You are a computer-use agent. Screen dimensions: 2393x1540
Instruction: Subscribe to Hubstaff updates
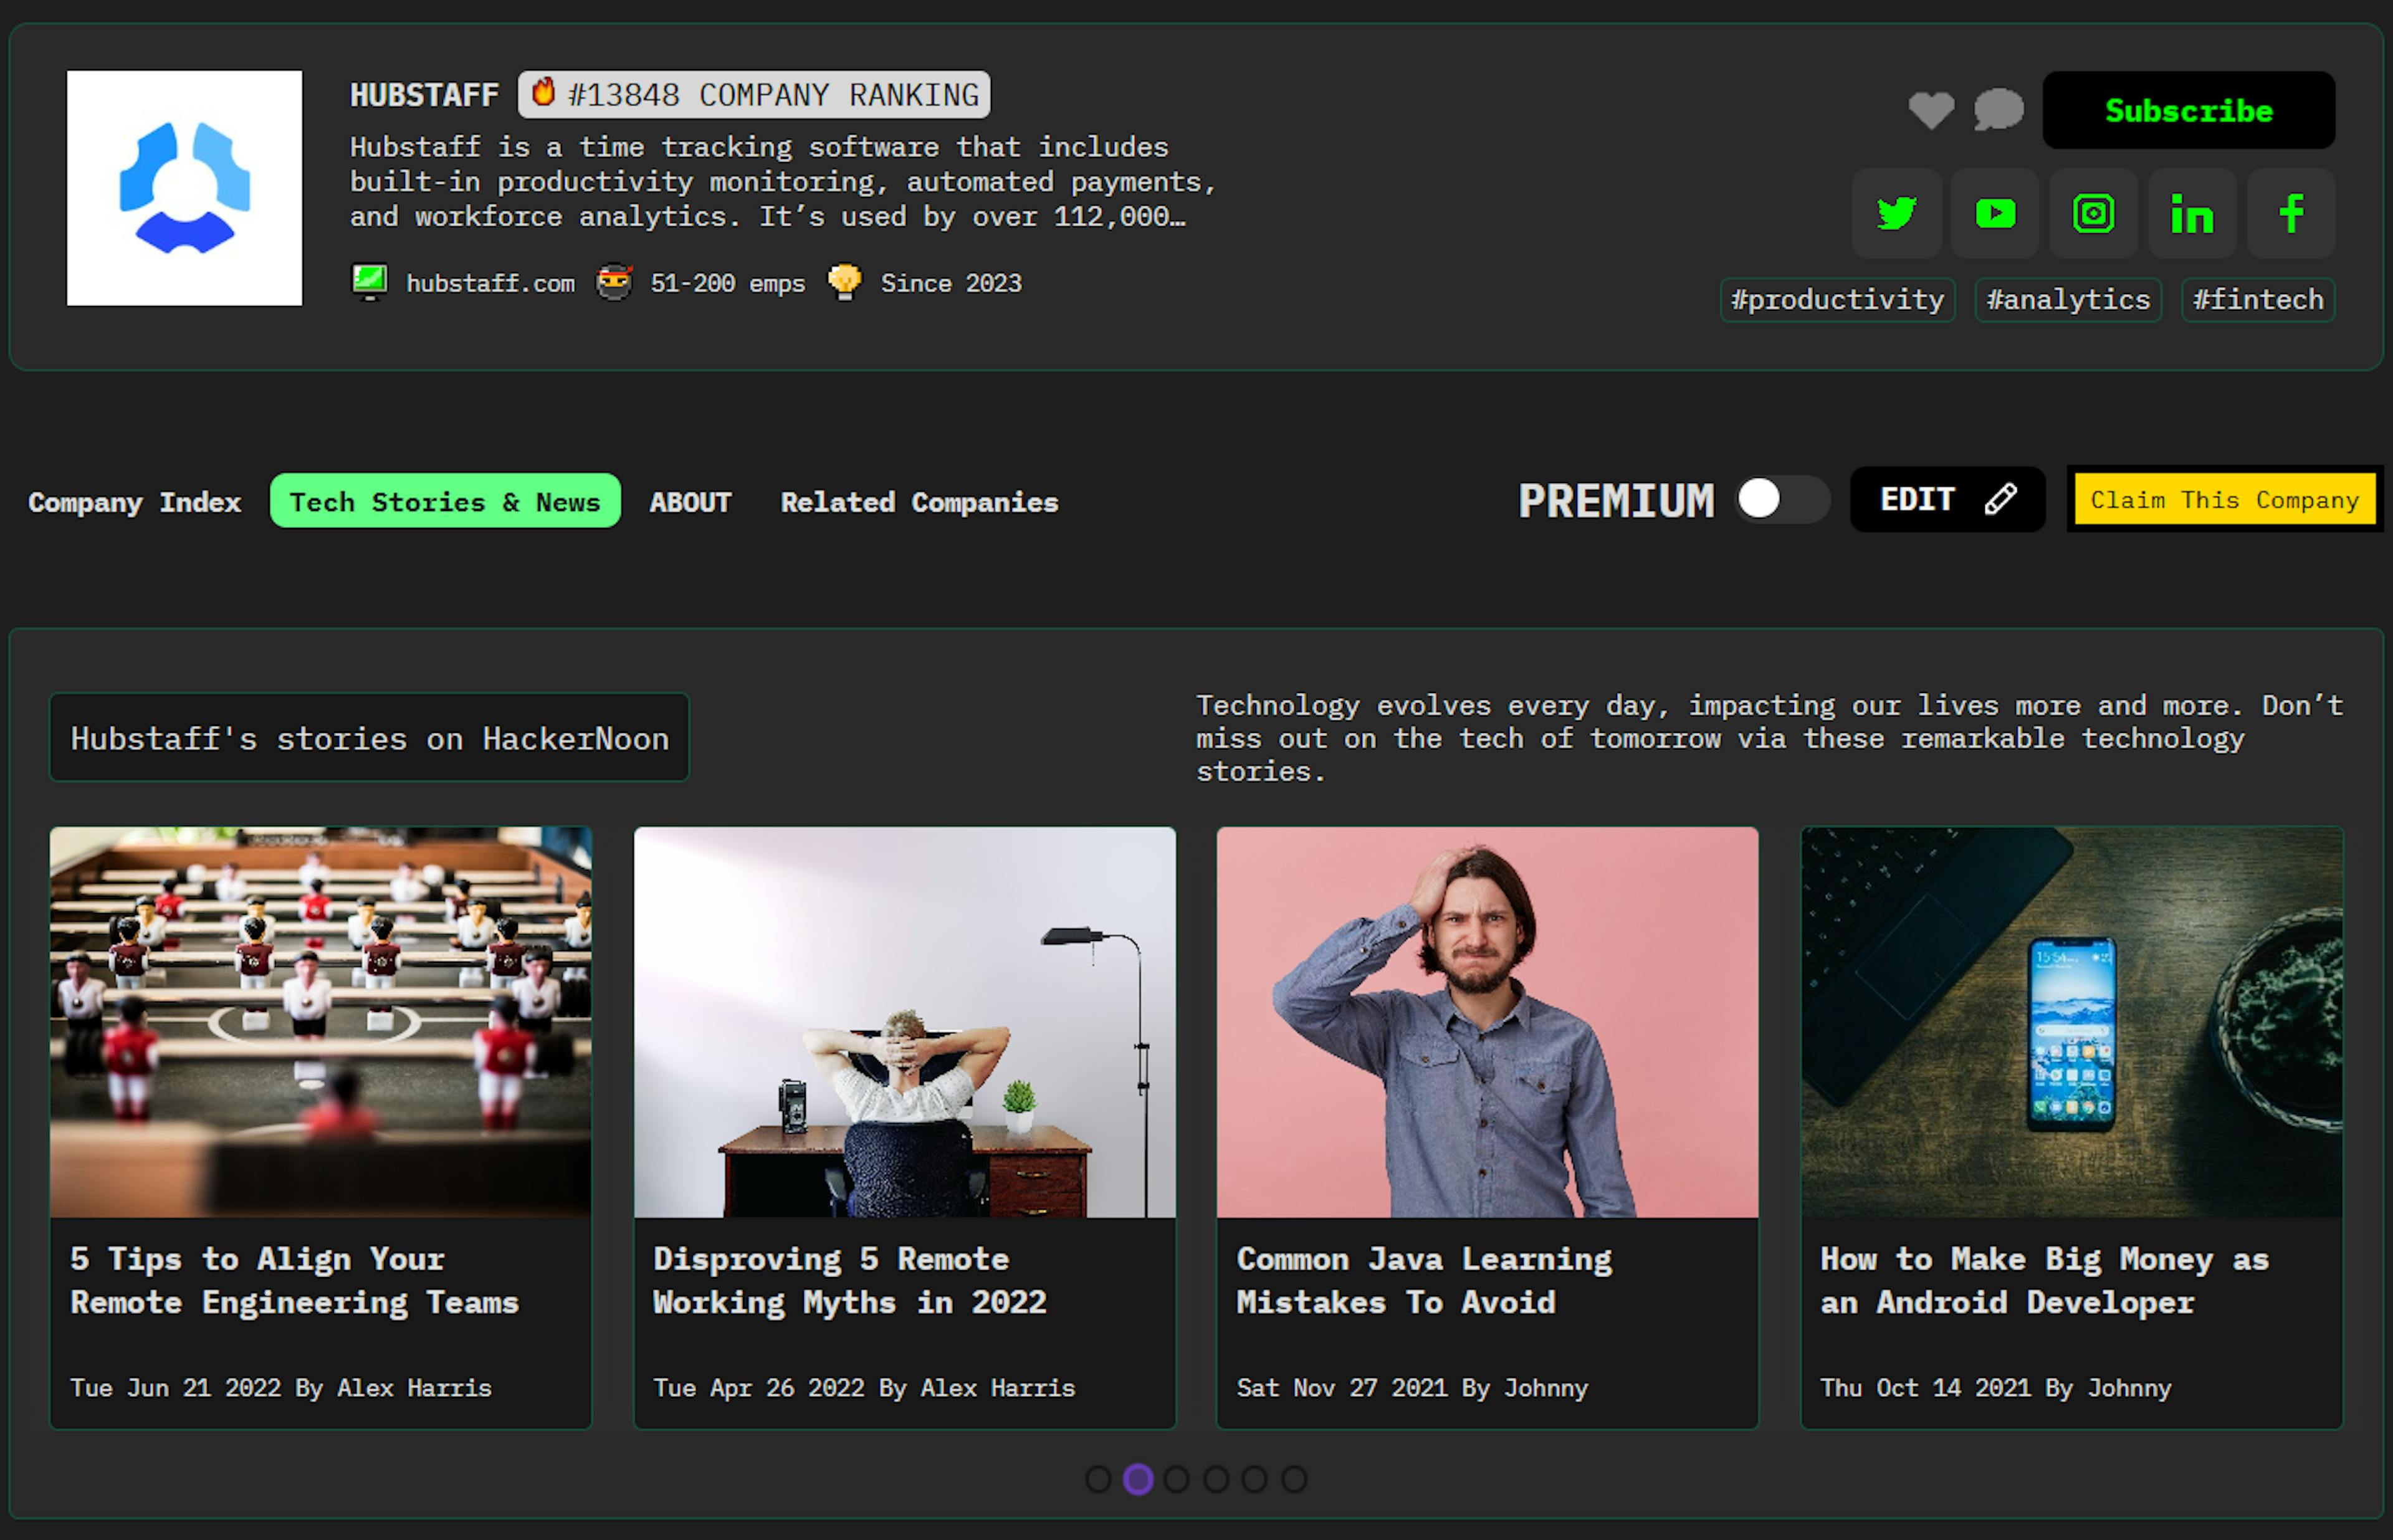click(x=2188, y=111)
